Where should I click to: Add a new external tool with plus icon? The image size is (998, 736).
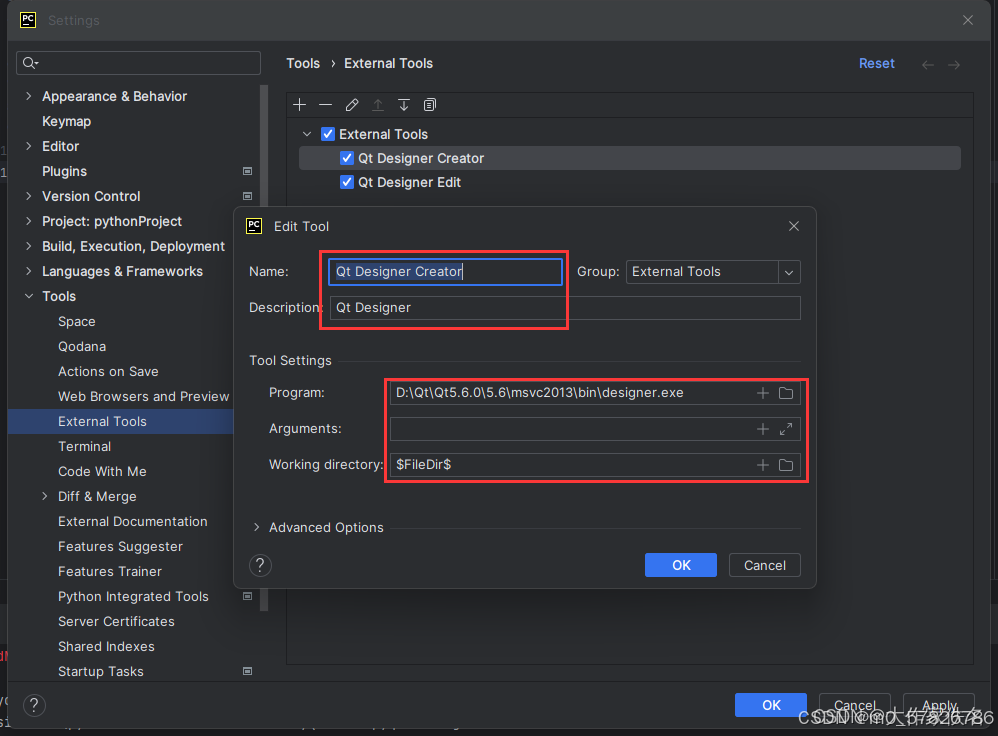click(300, 105)
